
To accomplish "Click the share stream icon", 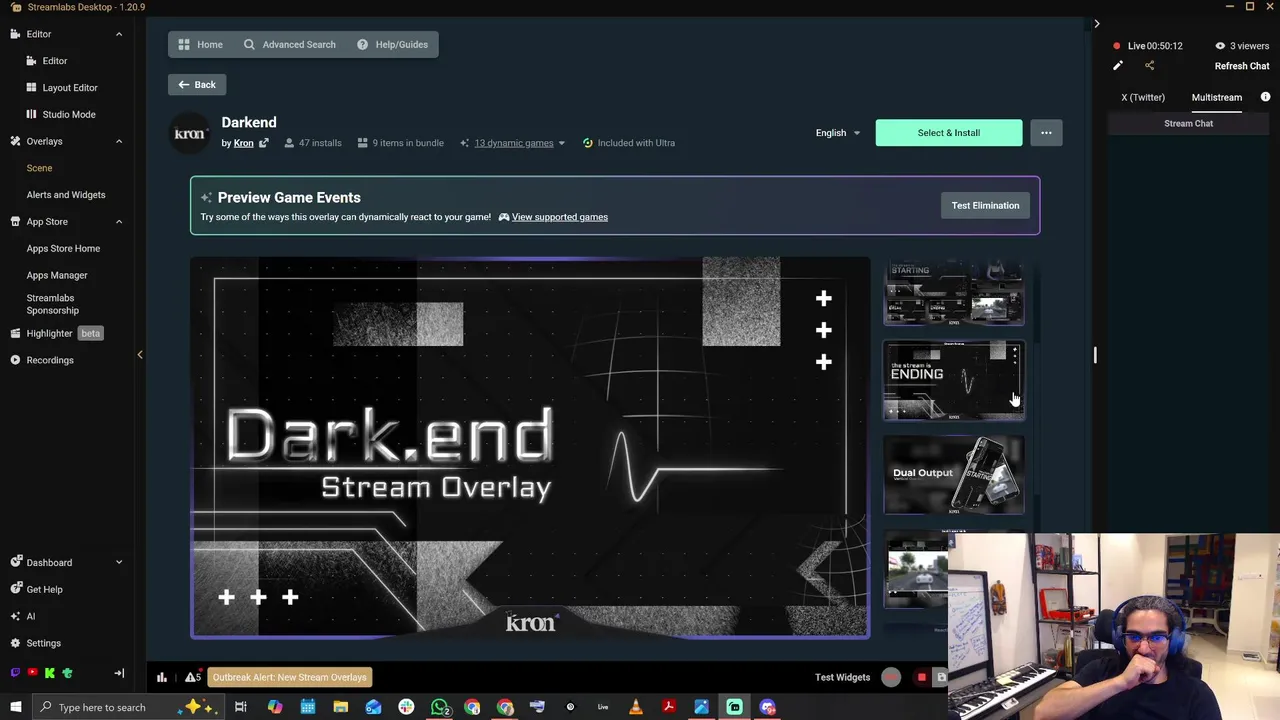I will pyautogui.click(x=1149, y=66).
